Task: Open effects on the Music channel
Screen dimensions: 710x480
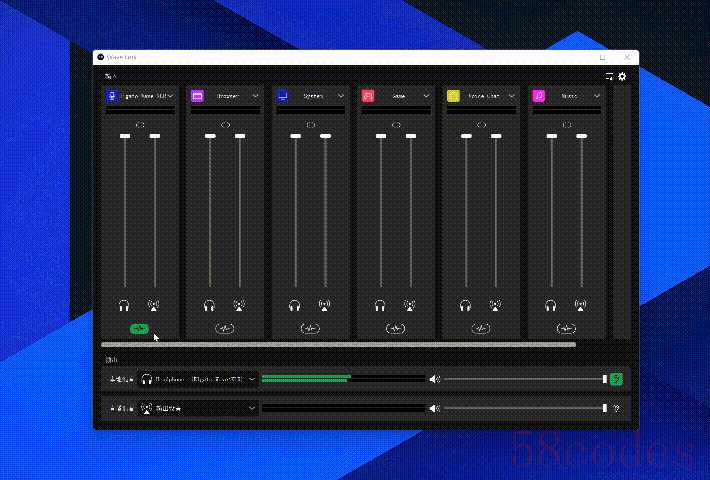Action: (x=566, y=328)
